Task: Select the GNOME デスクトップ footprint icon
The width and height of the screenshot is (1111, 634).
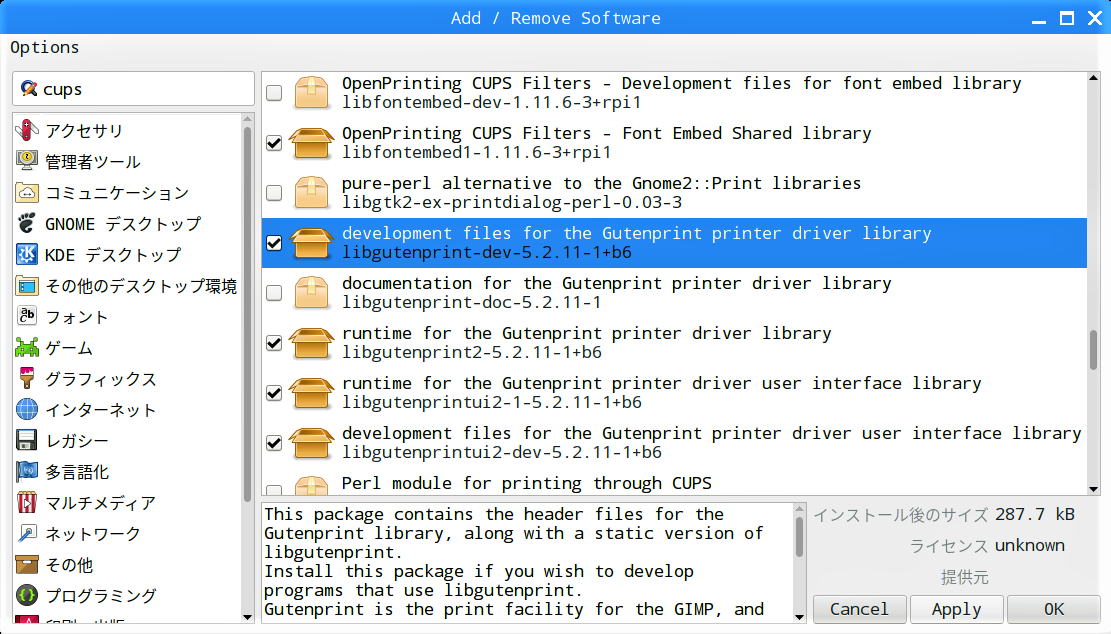Action: click(27, 224)
